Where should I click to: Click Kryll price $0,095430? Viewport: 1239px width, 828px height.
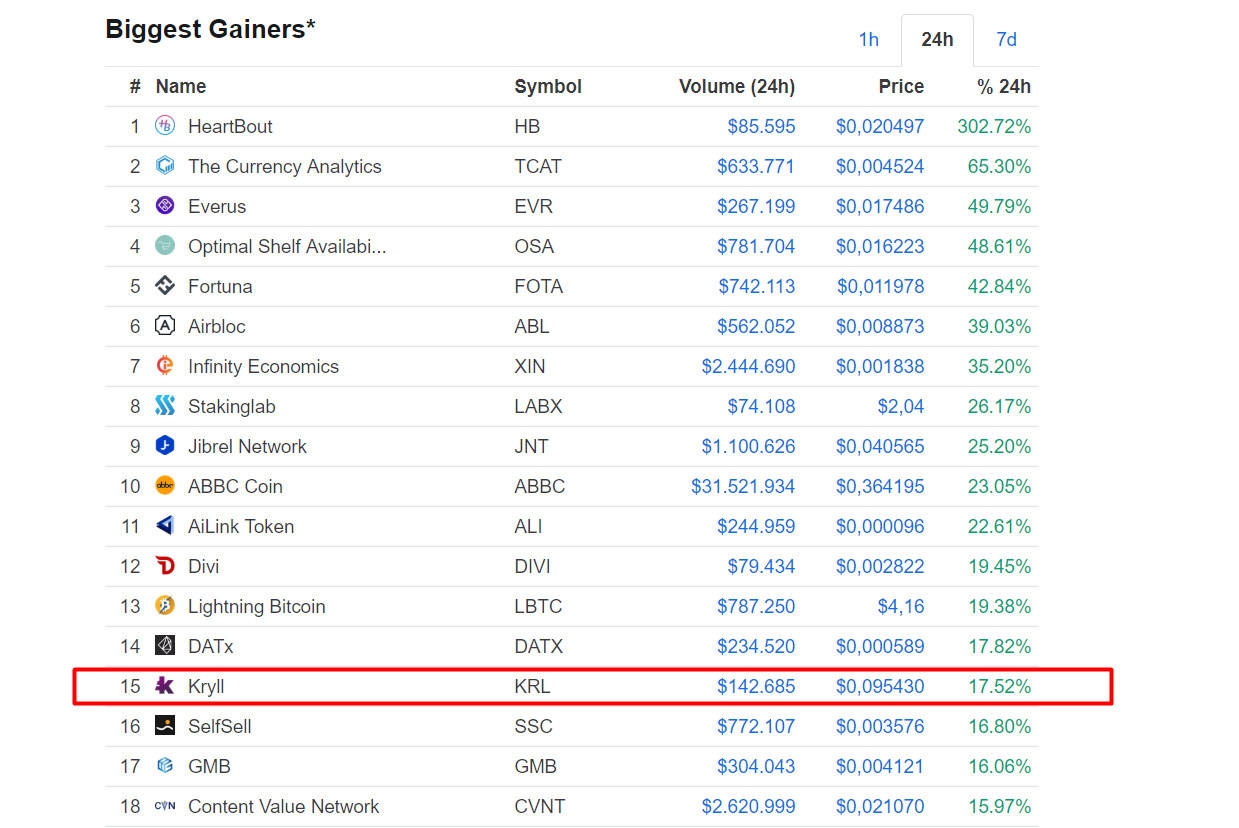click(880, 687)
